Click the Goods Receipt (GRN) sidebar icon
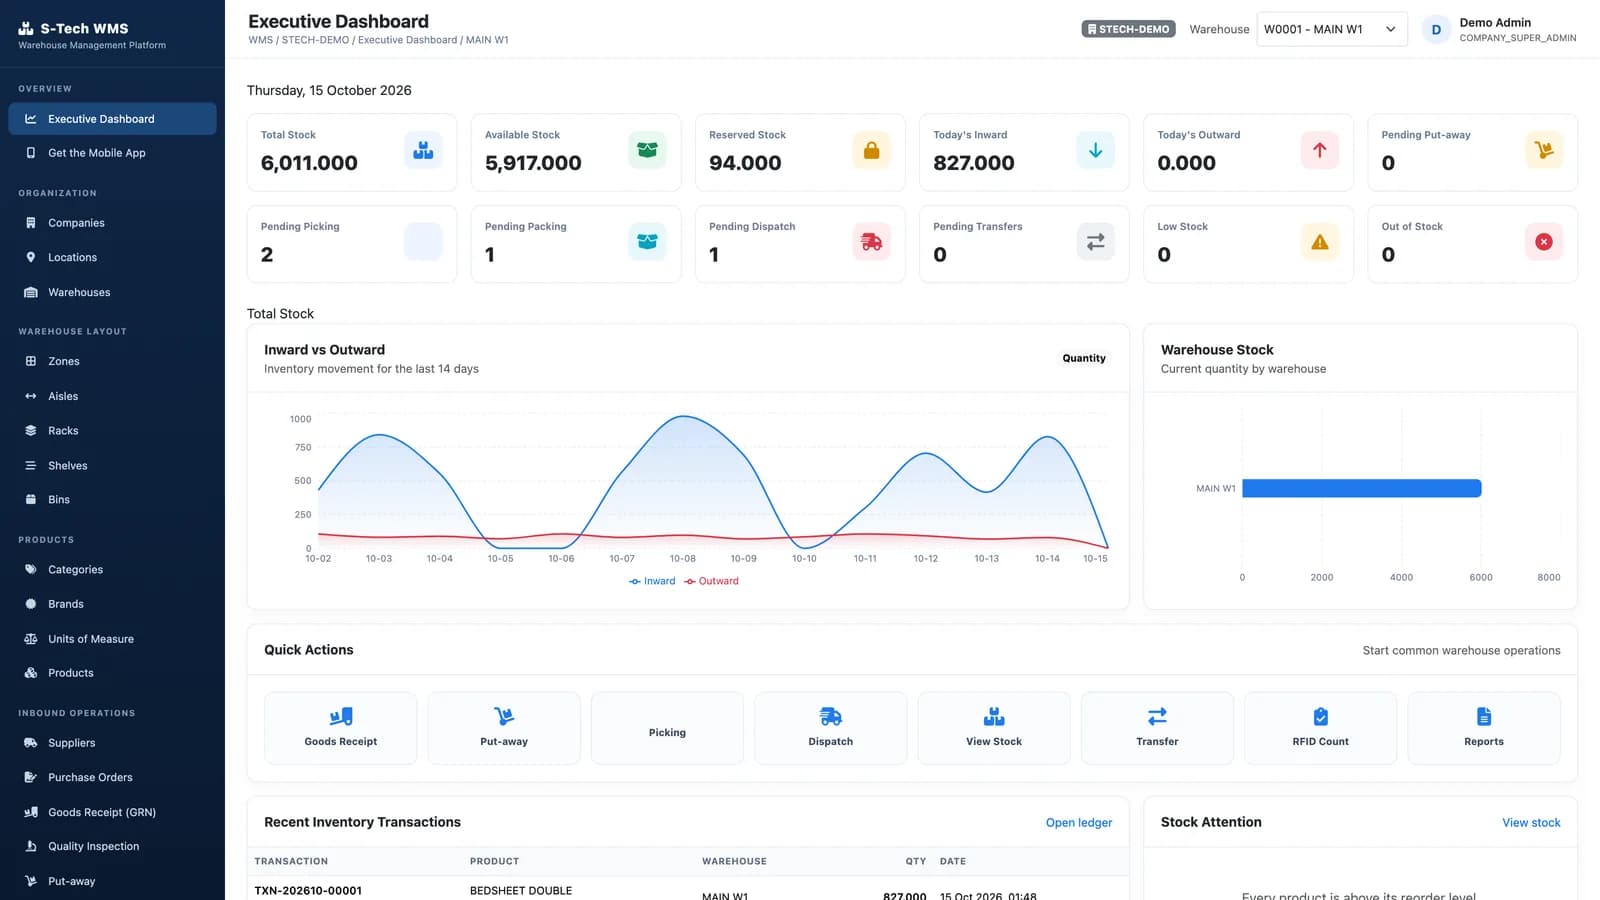The height and width of the screenshot is (900, 1600). pyautogui.click(x=31, y=812)
